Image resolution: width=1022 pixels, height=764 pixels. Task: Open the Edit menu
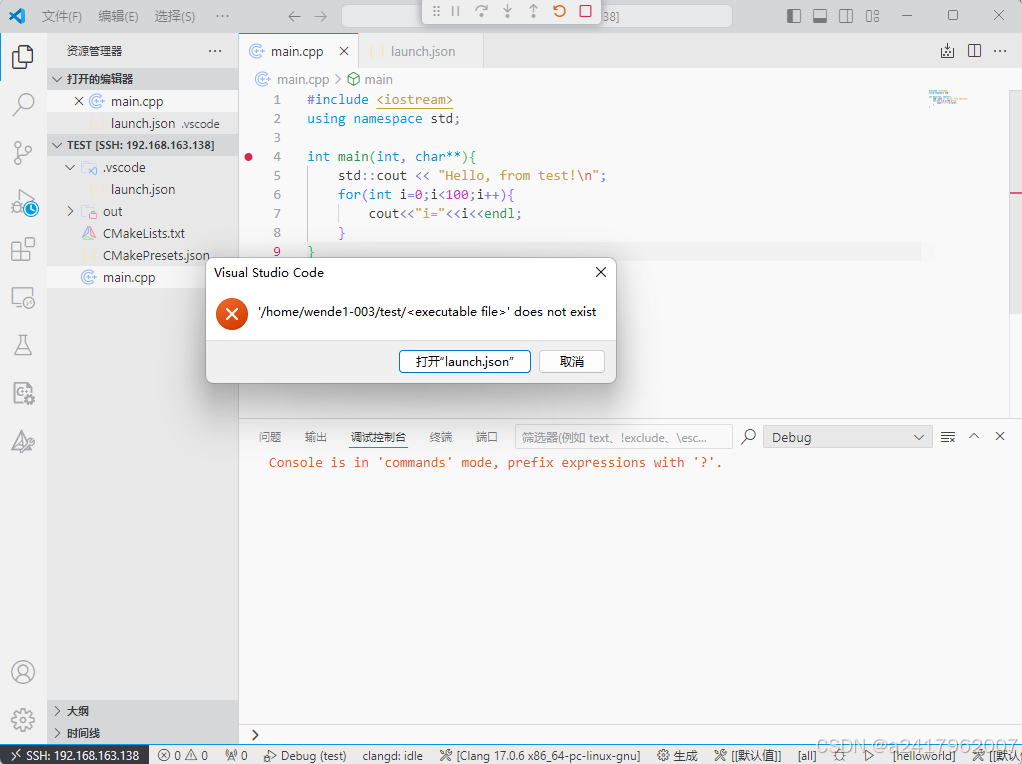(x=118, y=16)
